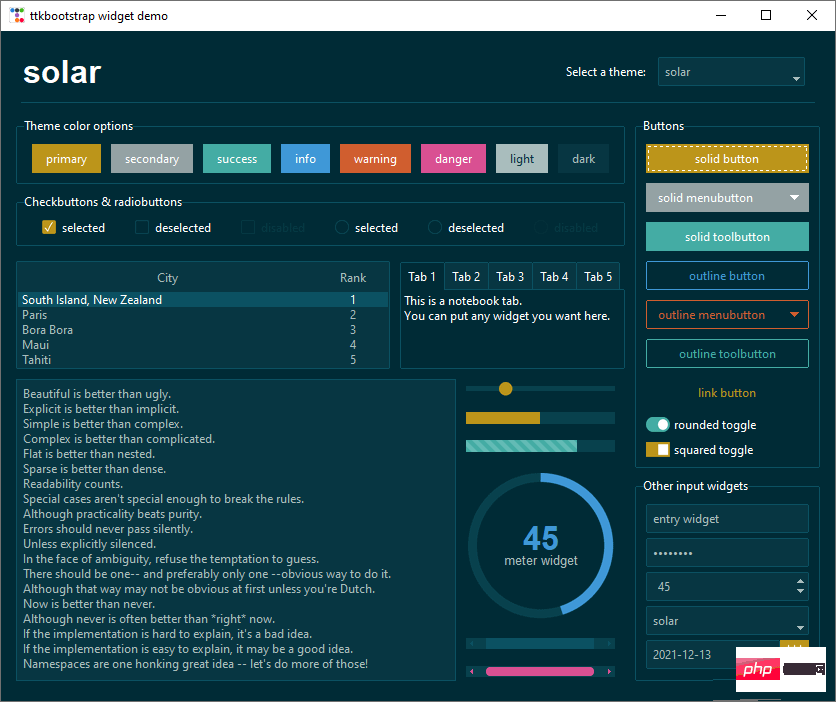Click the outline button
Image resolution: width=836 pixels, height=702 pixels.
click(x=727, y=276)
